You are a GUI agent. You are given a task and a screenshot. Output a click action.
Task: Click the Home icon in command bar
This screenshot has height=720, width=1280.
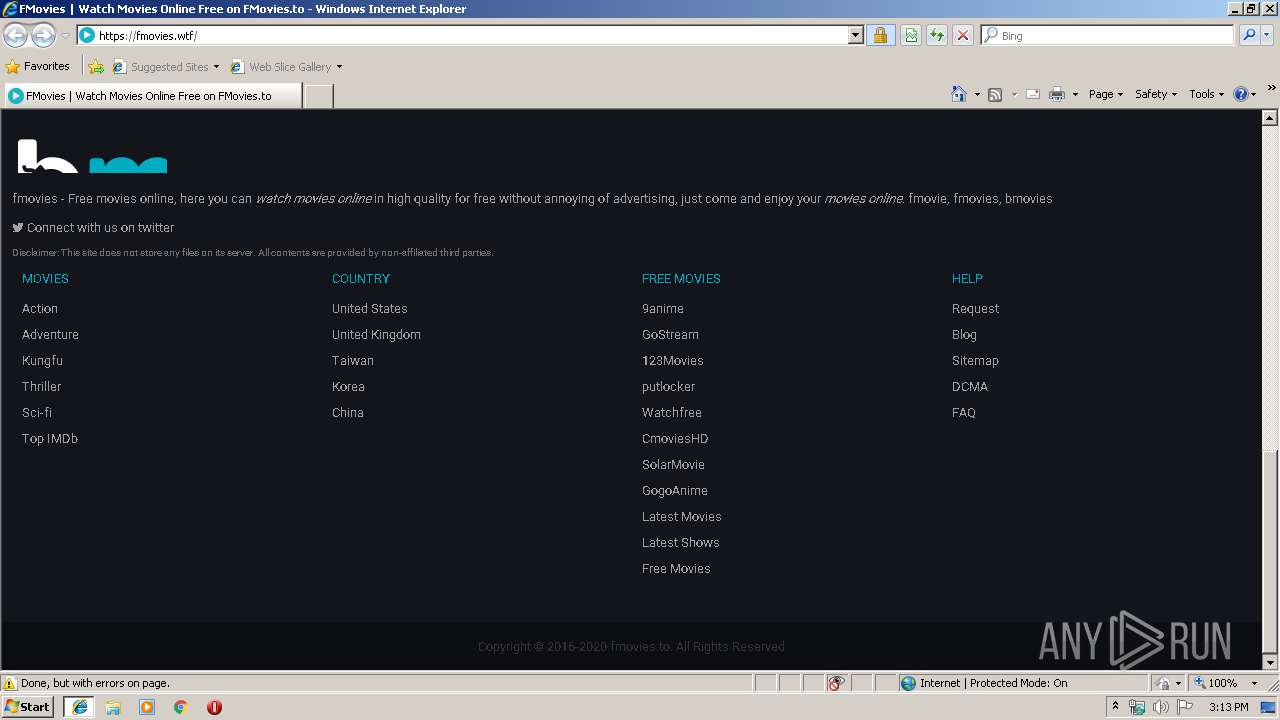959,94
